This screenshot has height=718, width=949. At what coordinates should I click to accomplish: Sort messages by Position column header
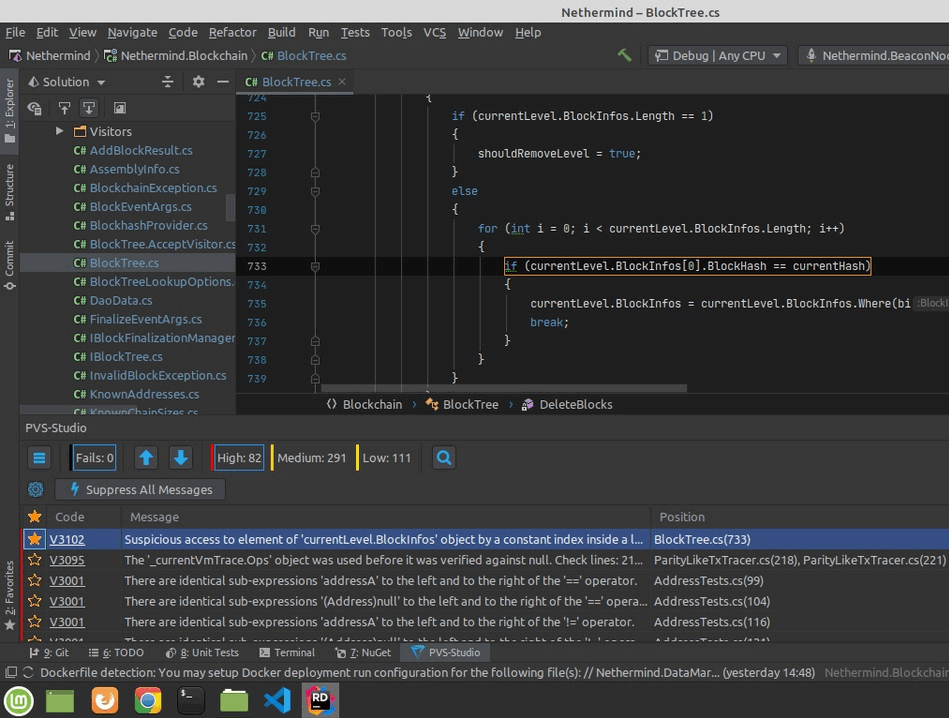pyautogui.click(x=681, y=517)
